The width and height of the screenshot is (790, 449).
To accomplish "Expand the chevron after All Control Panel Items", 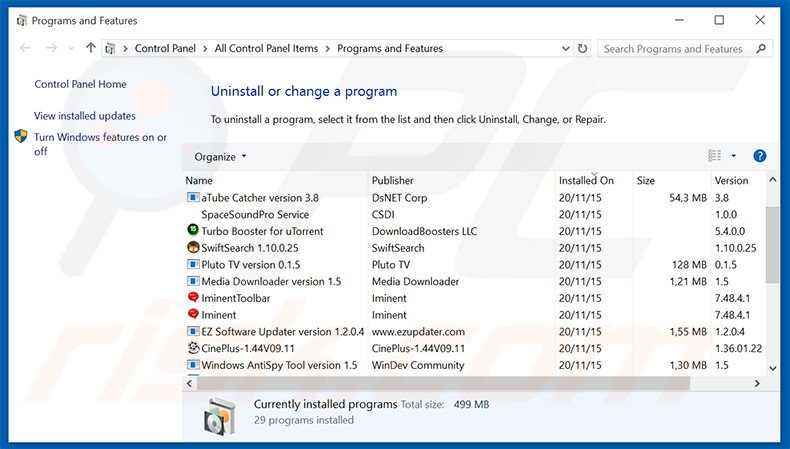I will coord(327,48).
